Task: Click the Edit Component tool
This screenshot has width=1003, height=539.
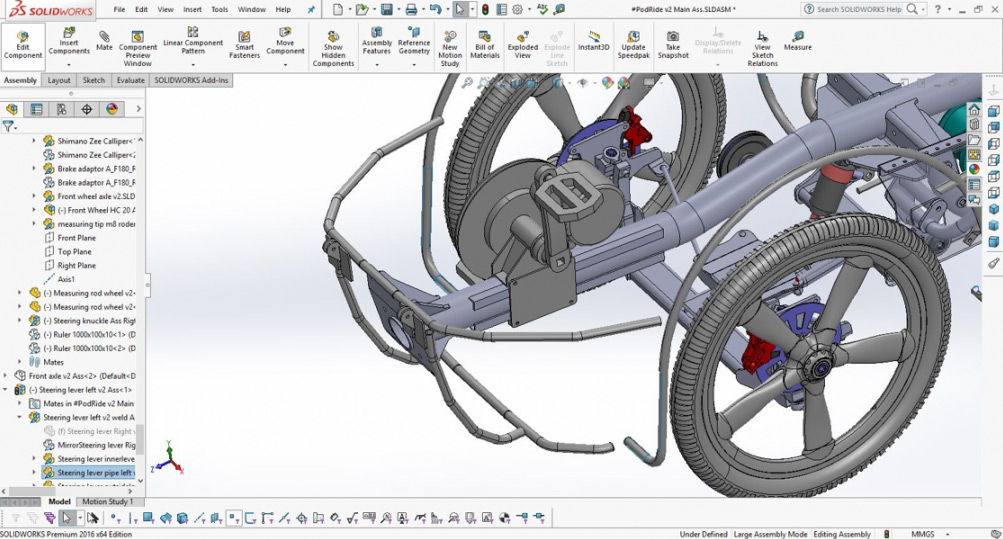Action: 23,46
